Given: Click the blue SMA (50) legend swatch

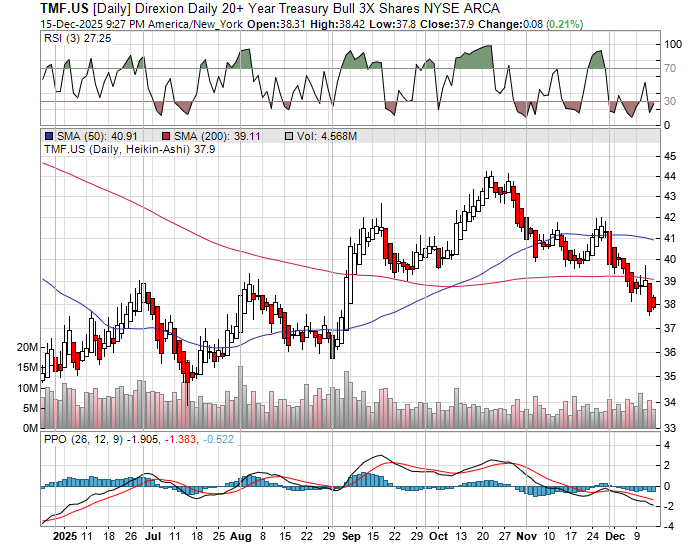Looking at the screenshot, I should coord(48,136).
